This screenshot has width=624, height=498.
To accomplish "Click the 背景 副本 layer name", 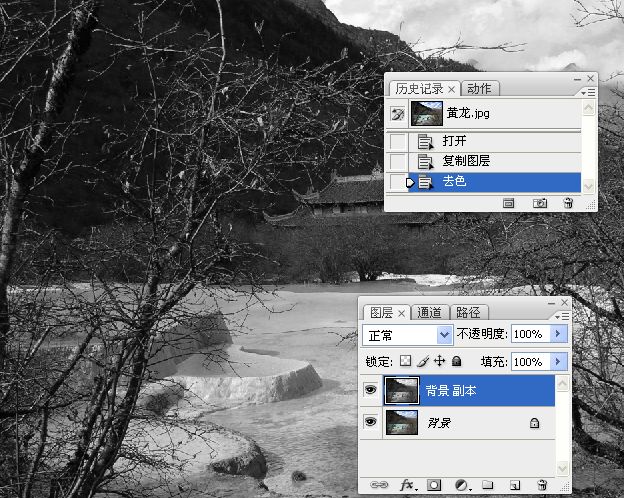I will [x=451, y=391].
